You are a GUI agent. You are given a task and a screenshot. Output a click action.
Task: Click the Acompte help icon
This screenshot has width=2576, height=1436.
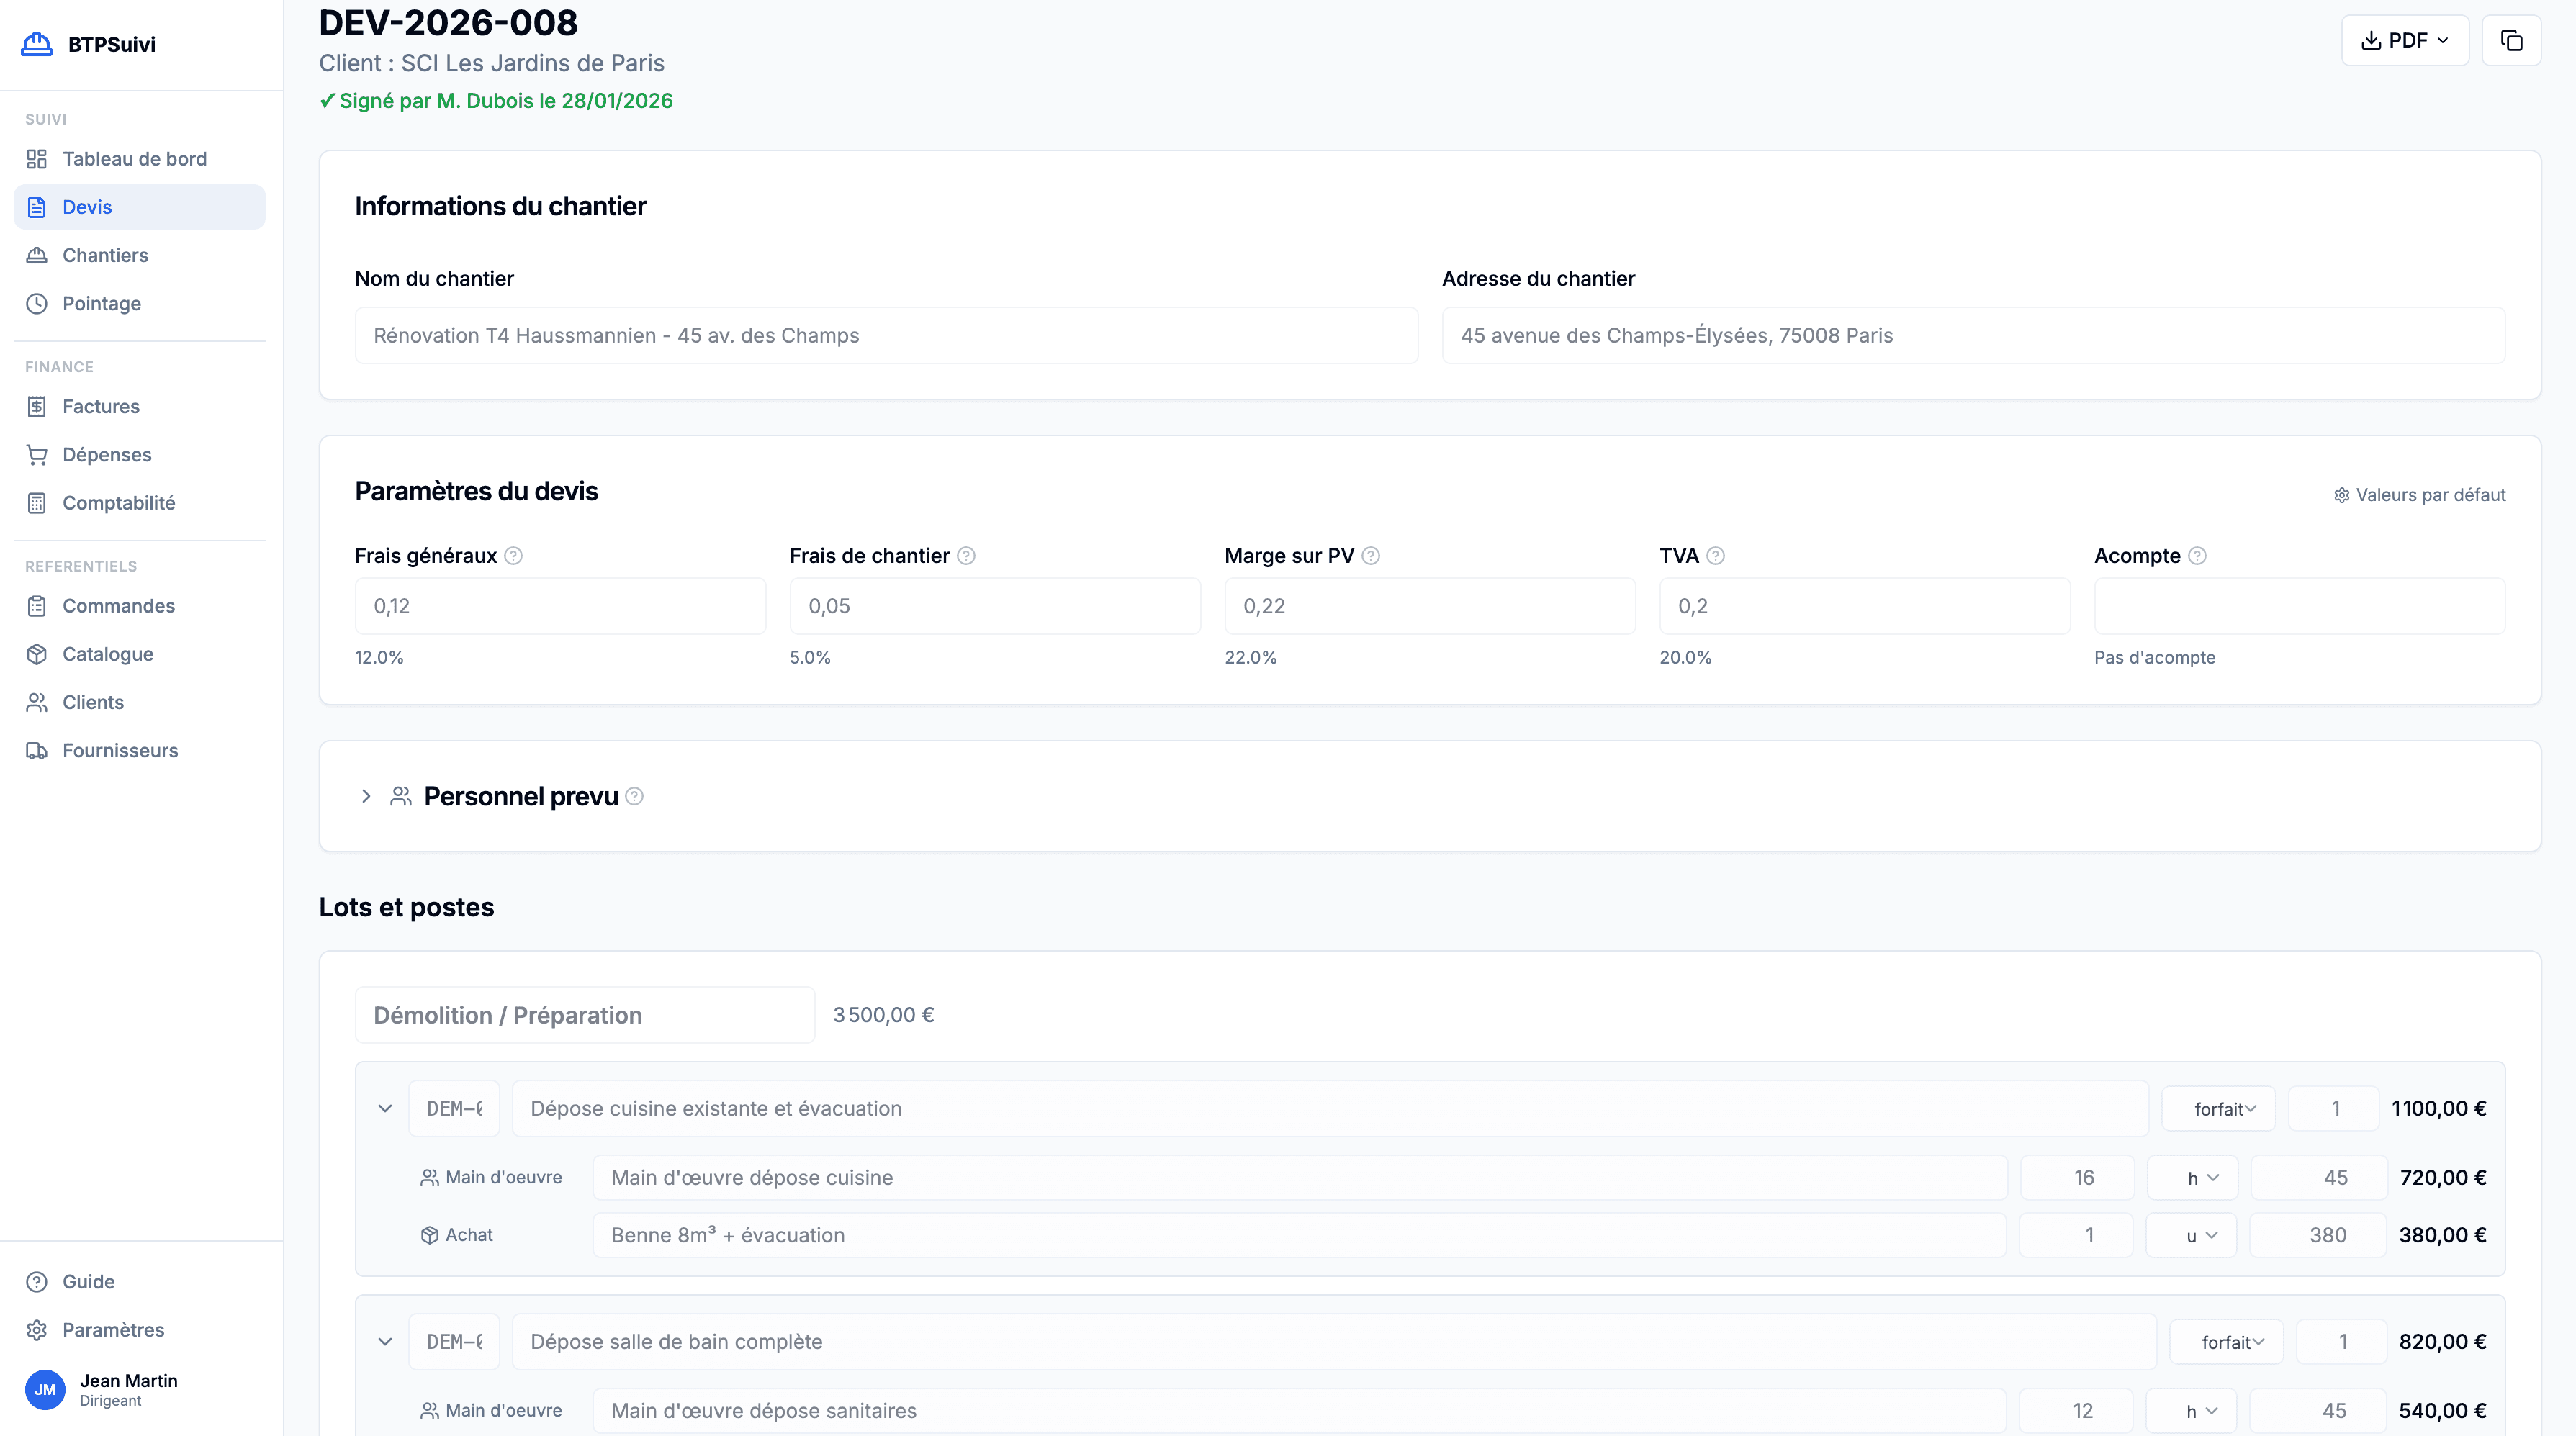(x=2197, y=556)
